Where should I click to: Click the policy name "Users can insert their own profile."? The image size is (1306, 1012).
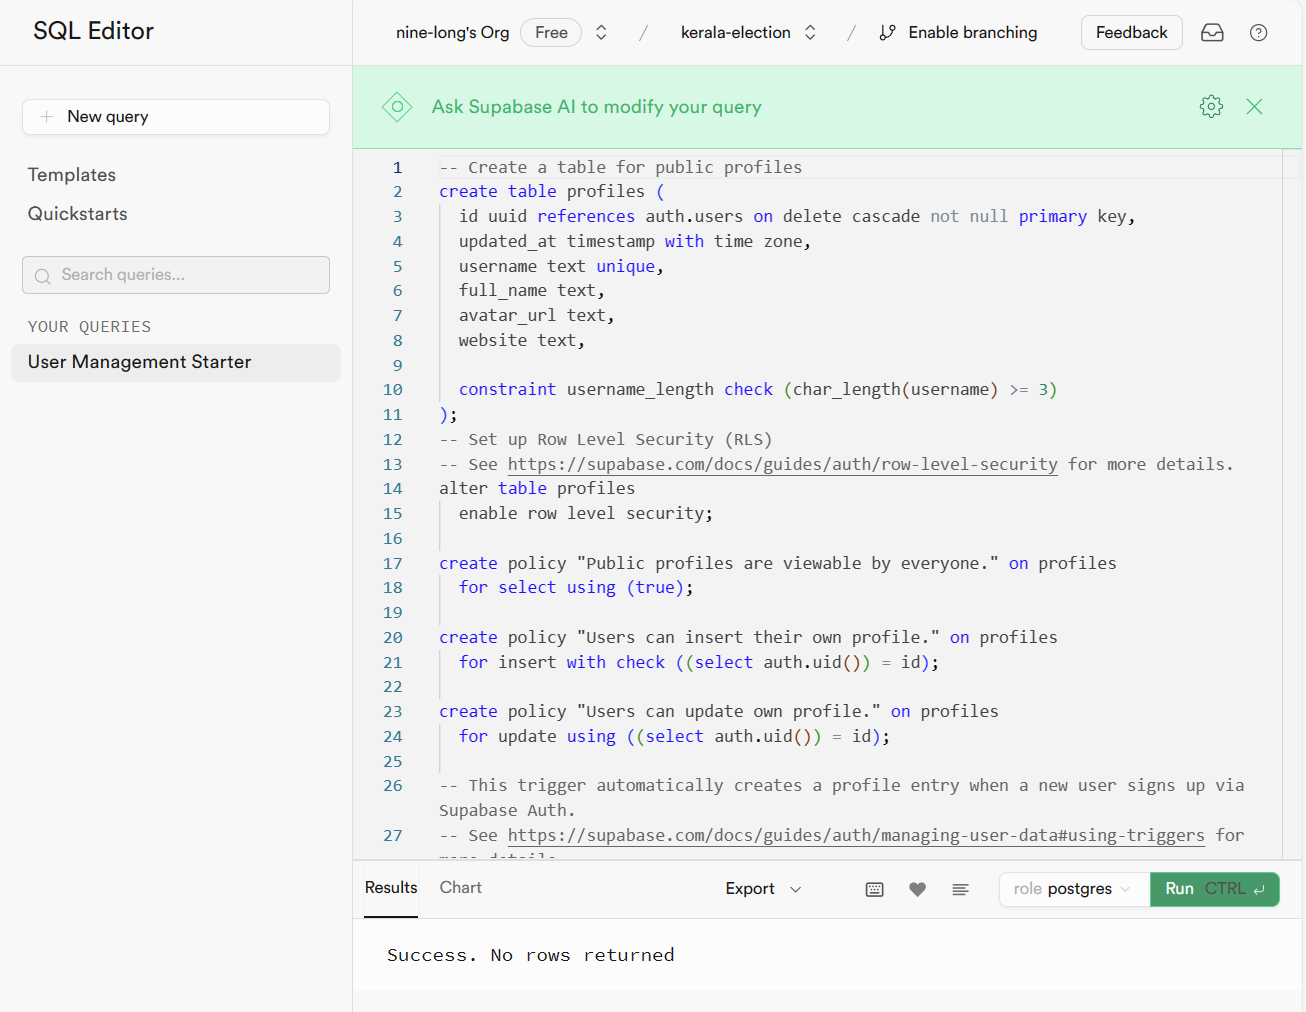pos(758,637)
